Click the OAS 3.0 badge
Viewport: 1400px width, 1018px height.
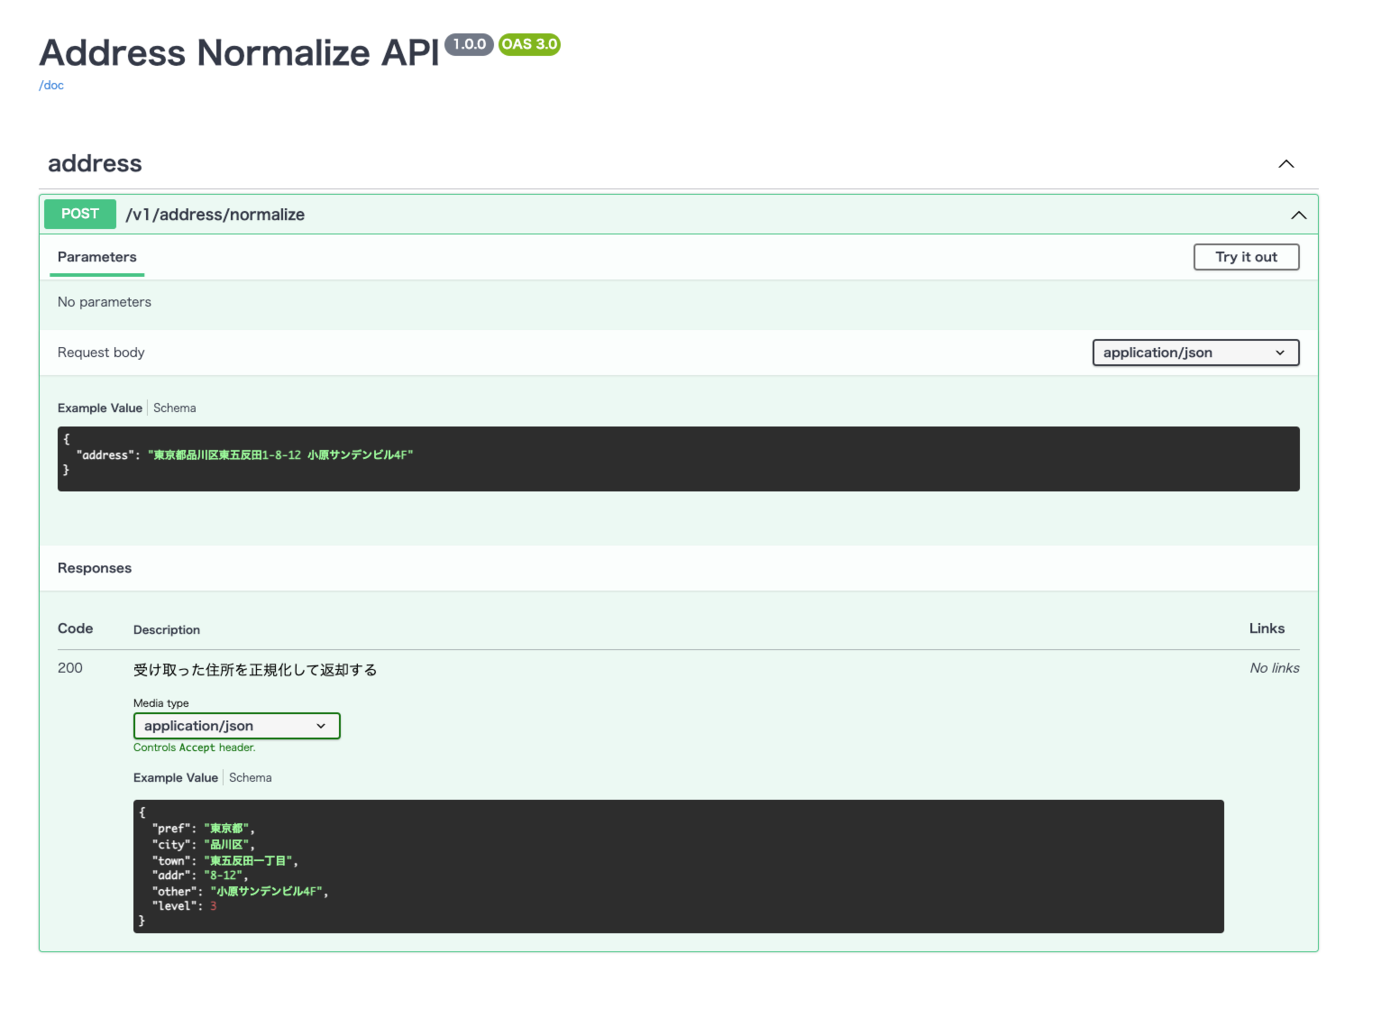coord(529,44)
